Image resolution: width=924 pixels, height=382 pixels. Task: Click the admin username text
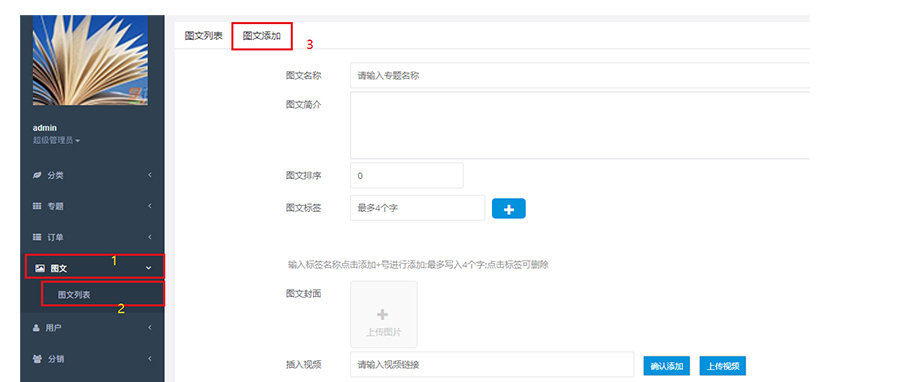click(45, 128)
